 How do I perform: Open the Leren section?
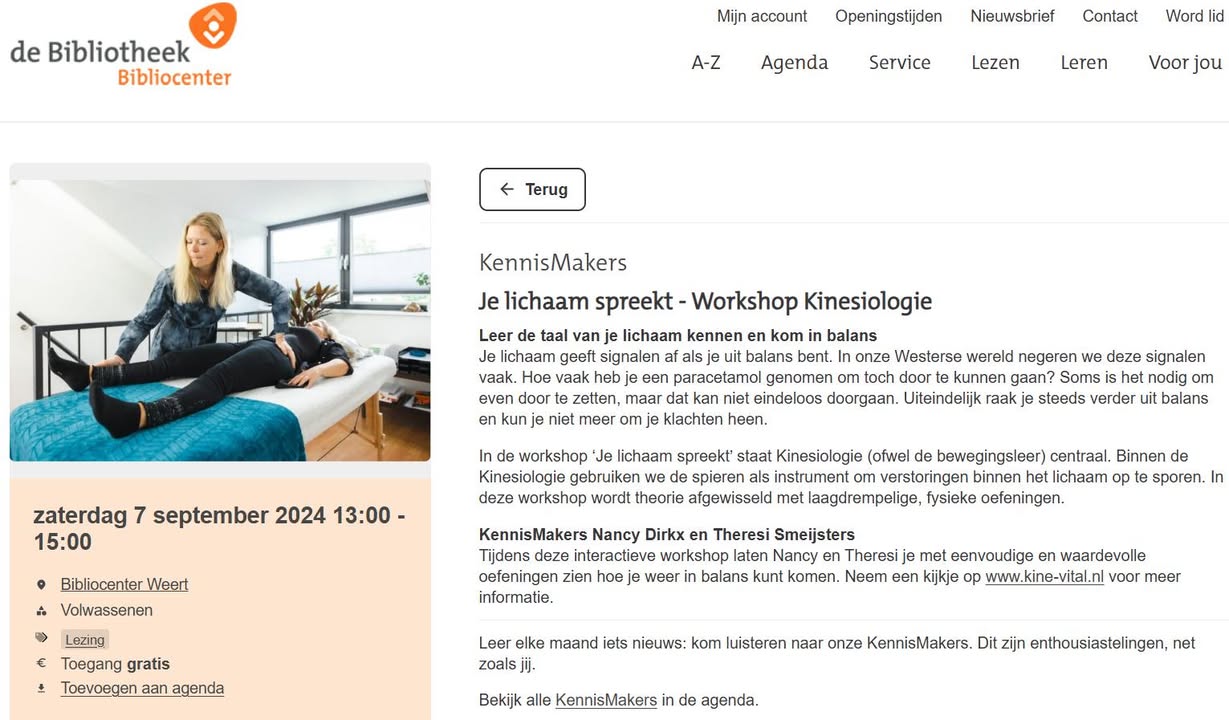click(1084, 62)
